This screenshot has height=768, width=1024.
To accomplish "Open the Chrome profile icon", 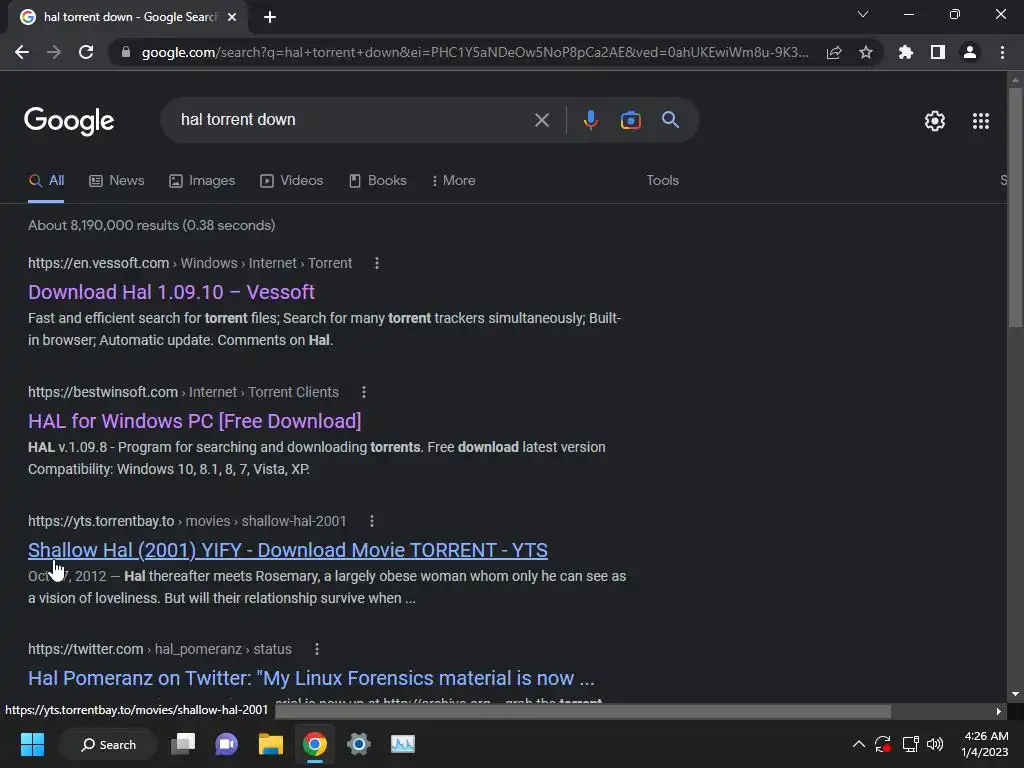I will coord(970,52).
